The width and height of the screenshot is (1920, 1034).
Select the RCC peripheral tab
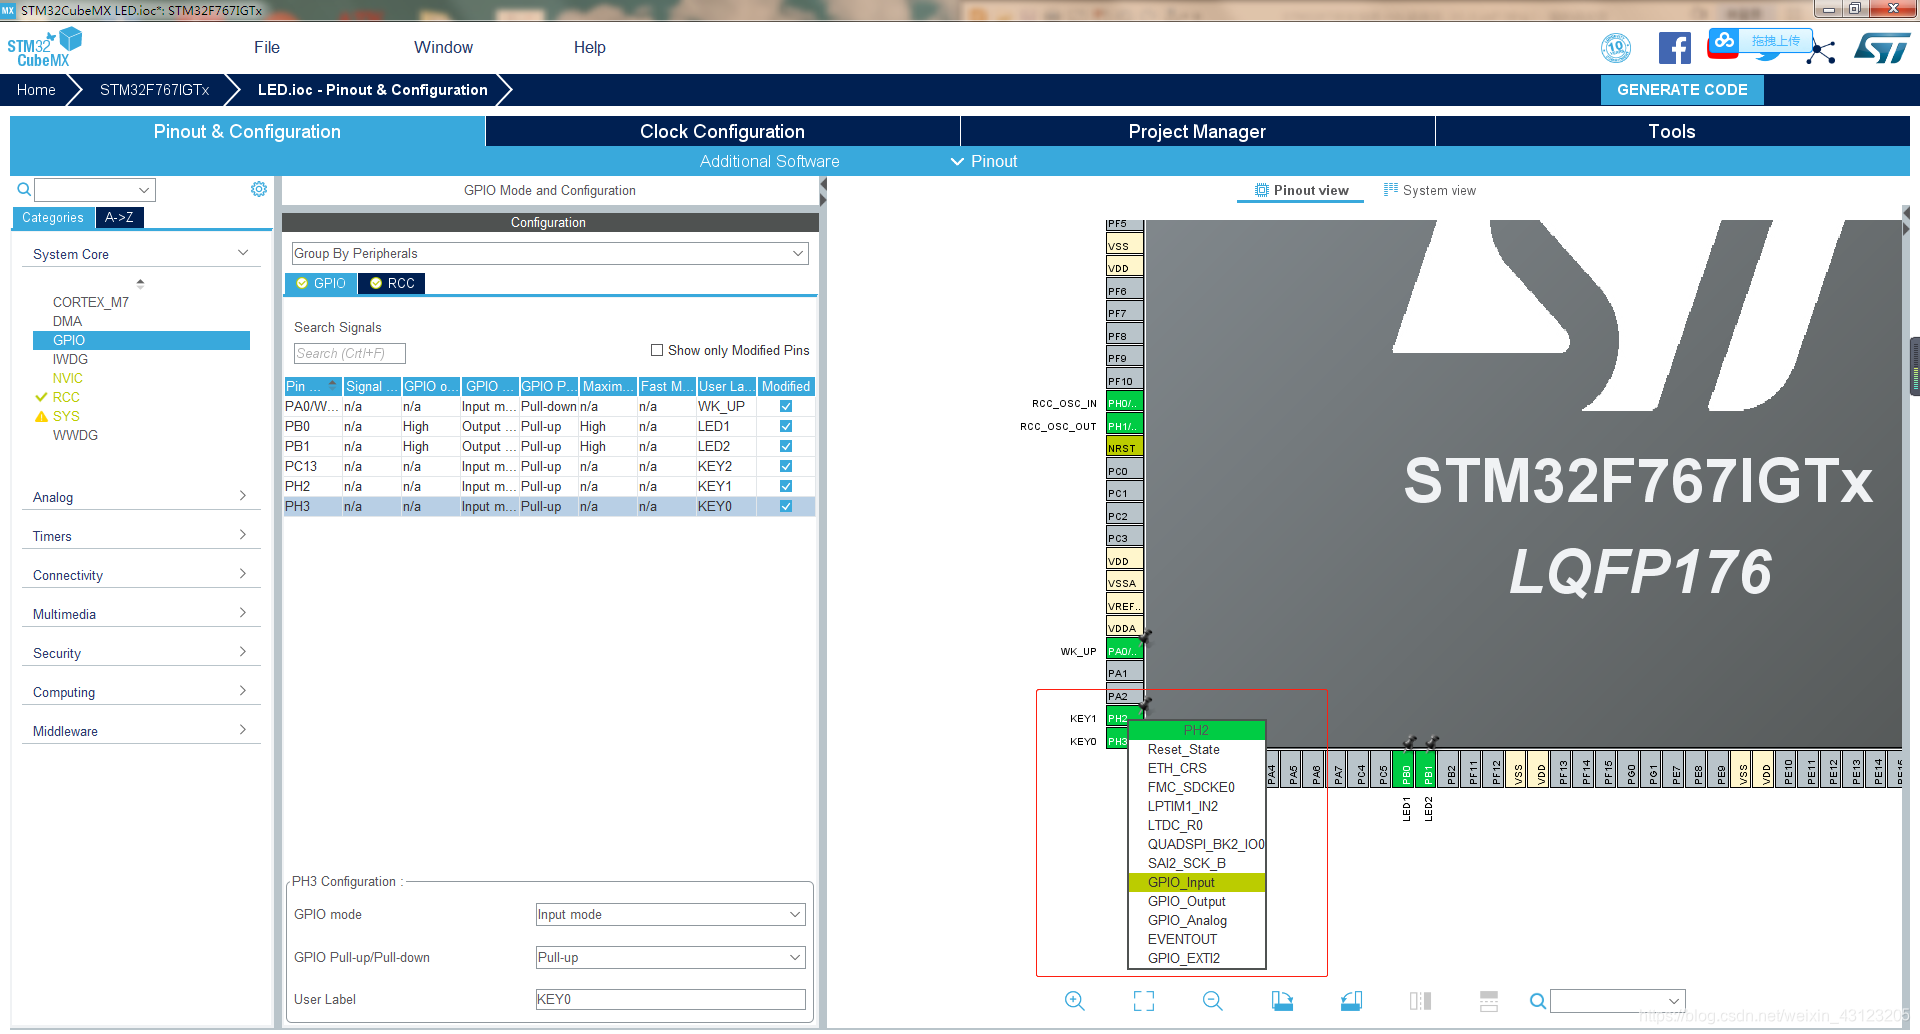point(392,283)
